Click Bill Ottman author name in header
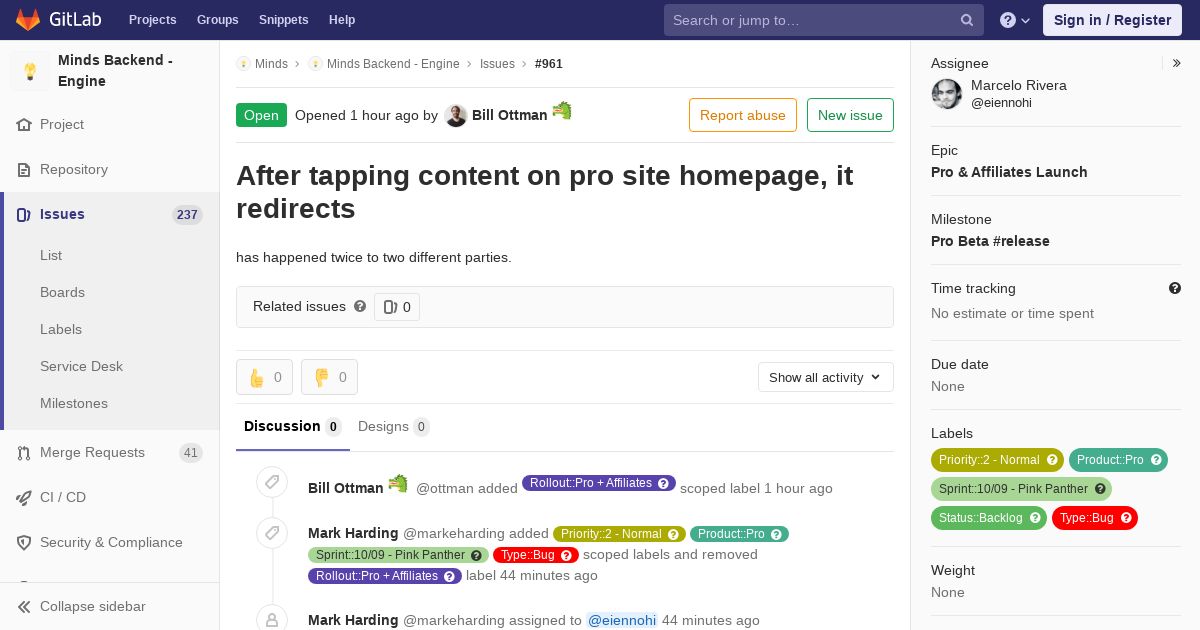Screen dimensions: 1200x630 pos(510,115)
